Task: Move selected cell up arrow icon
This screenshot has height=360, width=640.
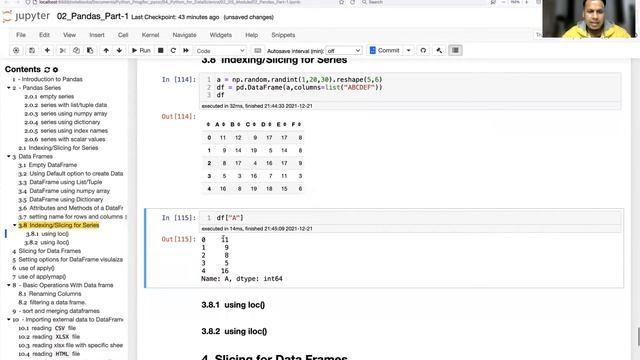Action: point(106,51)
